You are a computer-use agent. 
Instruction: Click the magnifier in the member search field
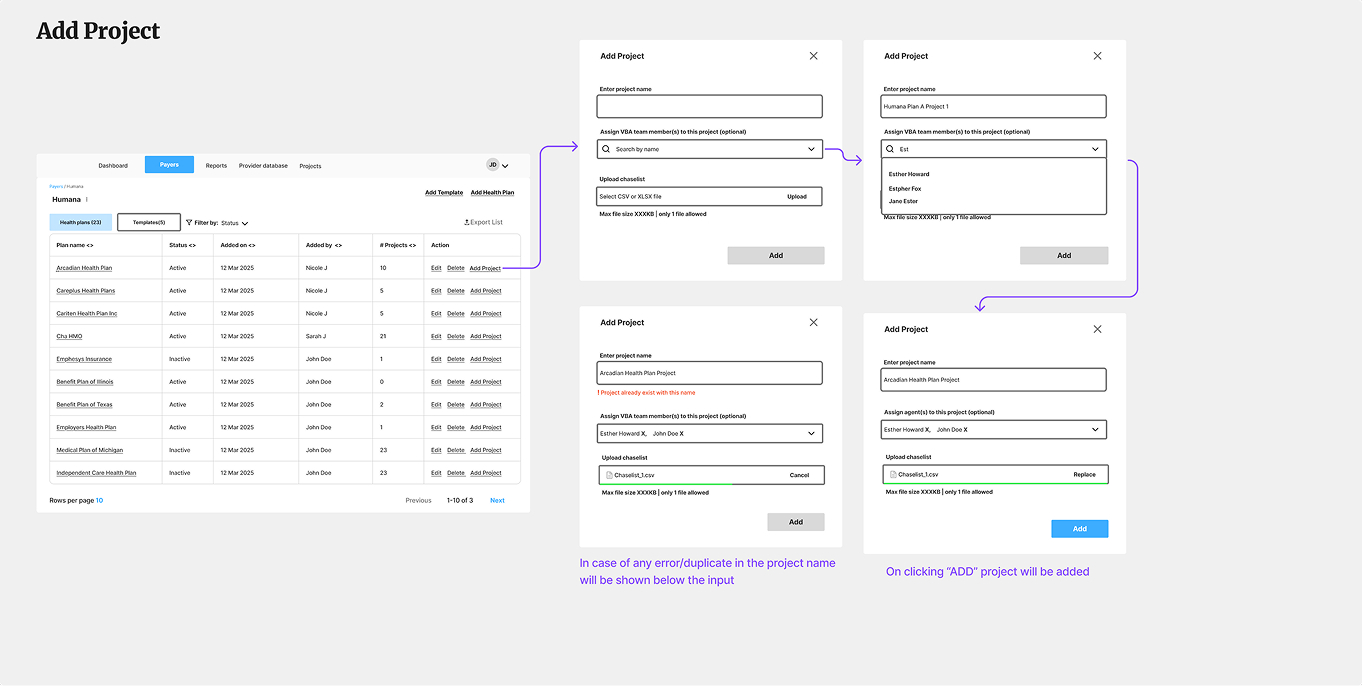605,148
